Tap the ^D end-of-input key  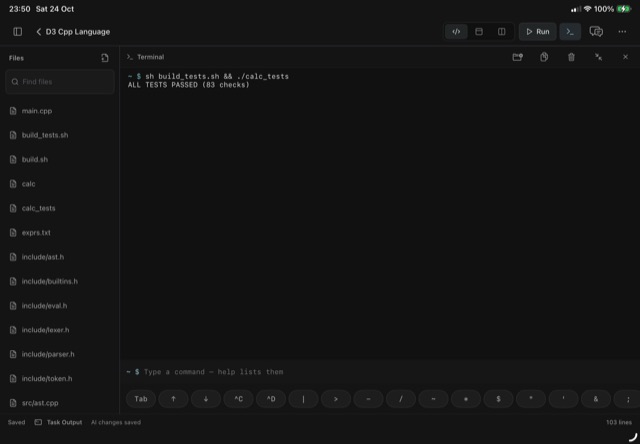point(271,399)
